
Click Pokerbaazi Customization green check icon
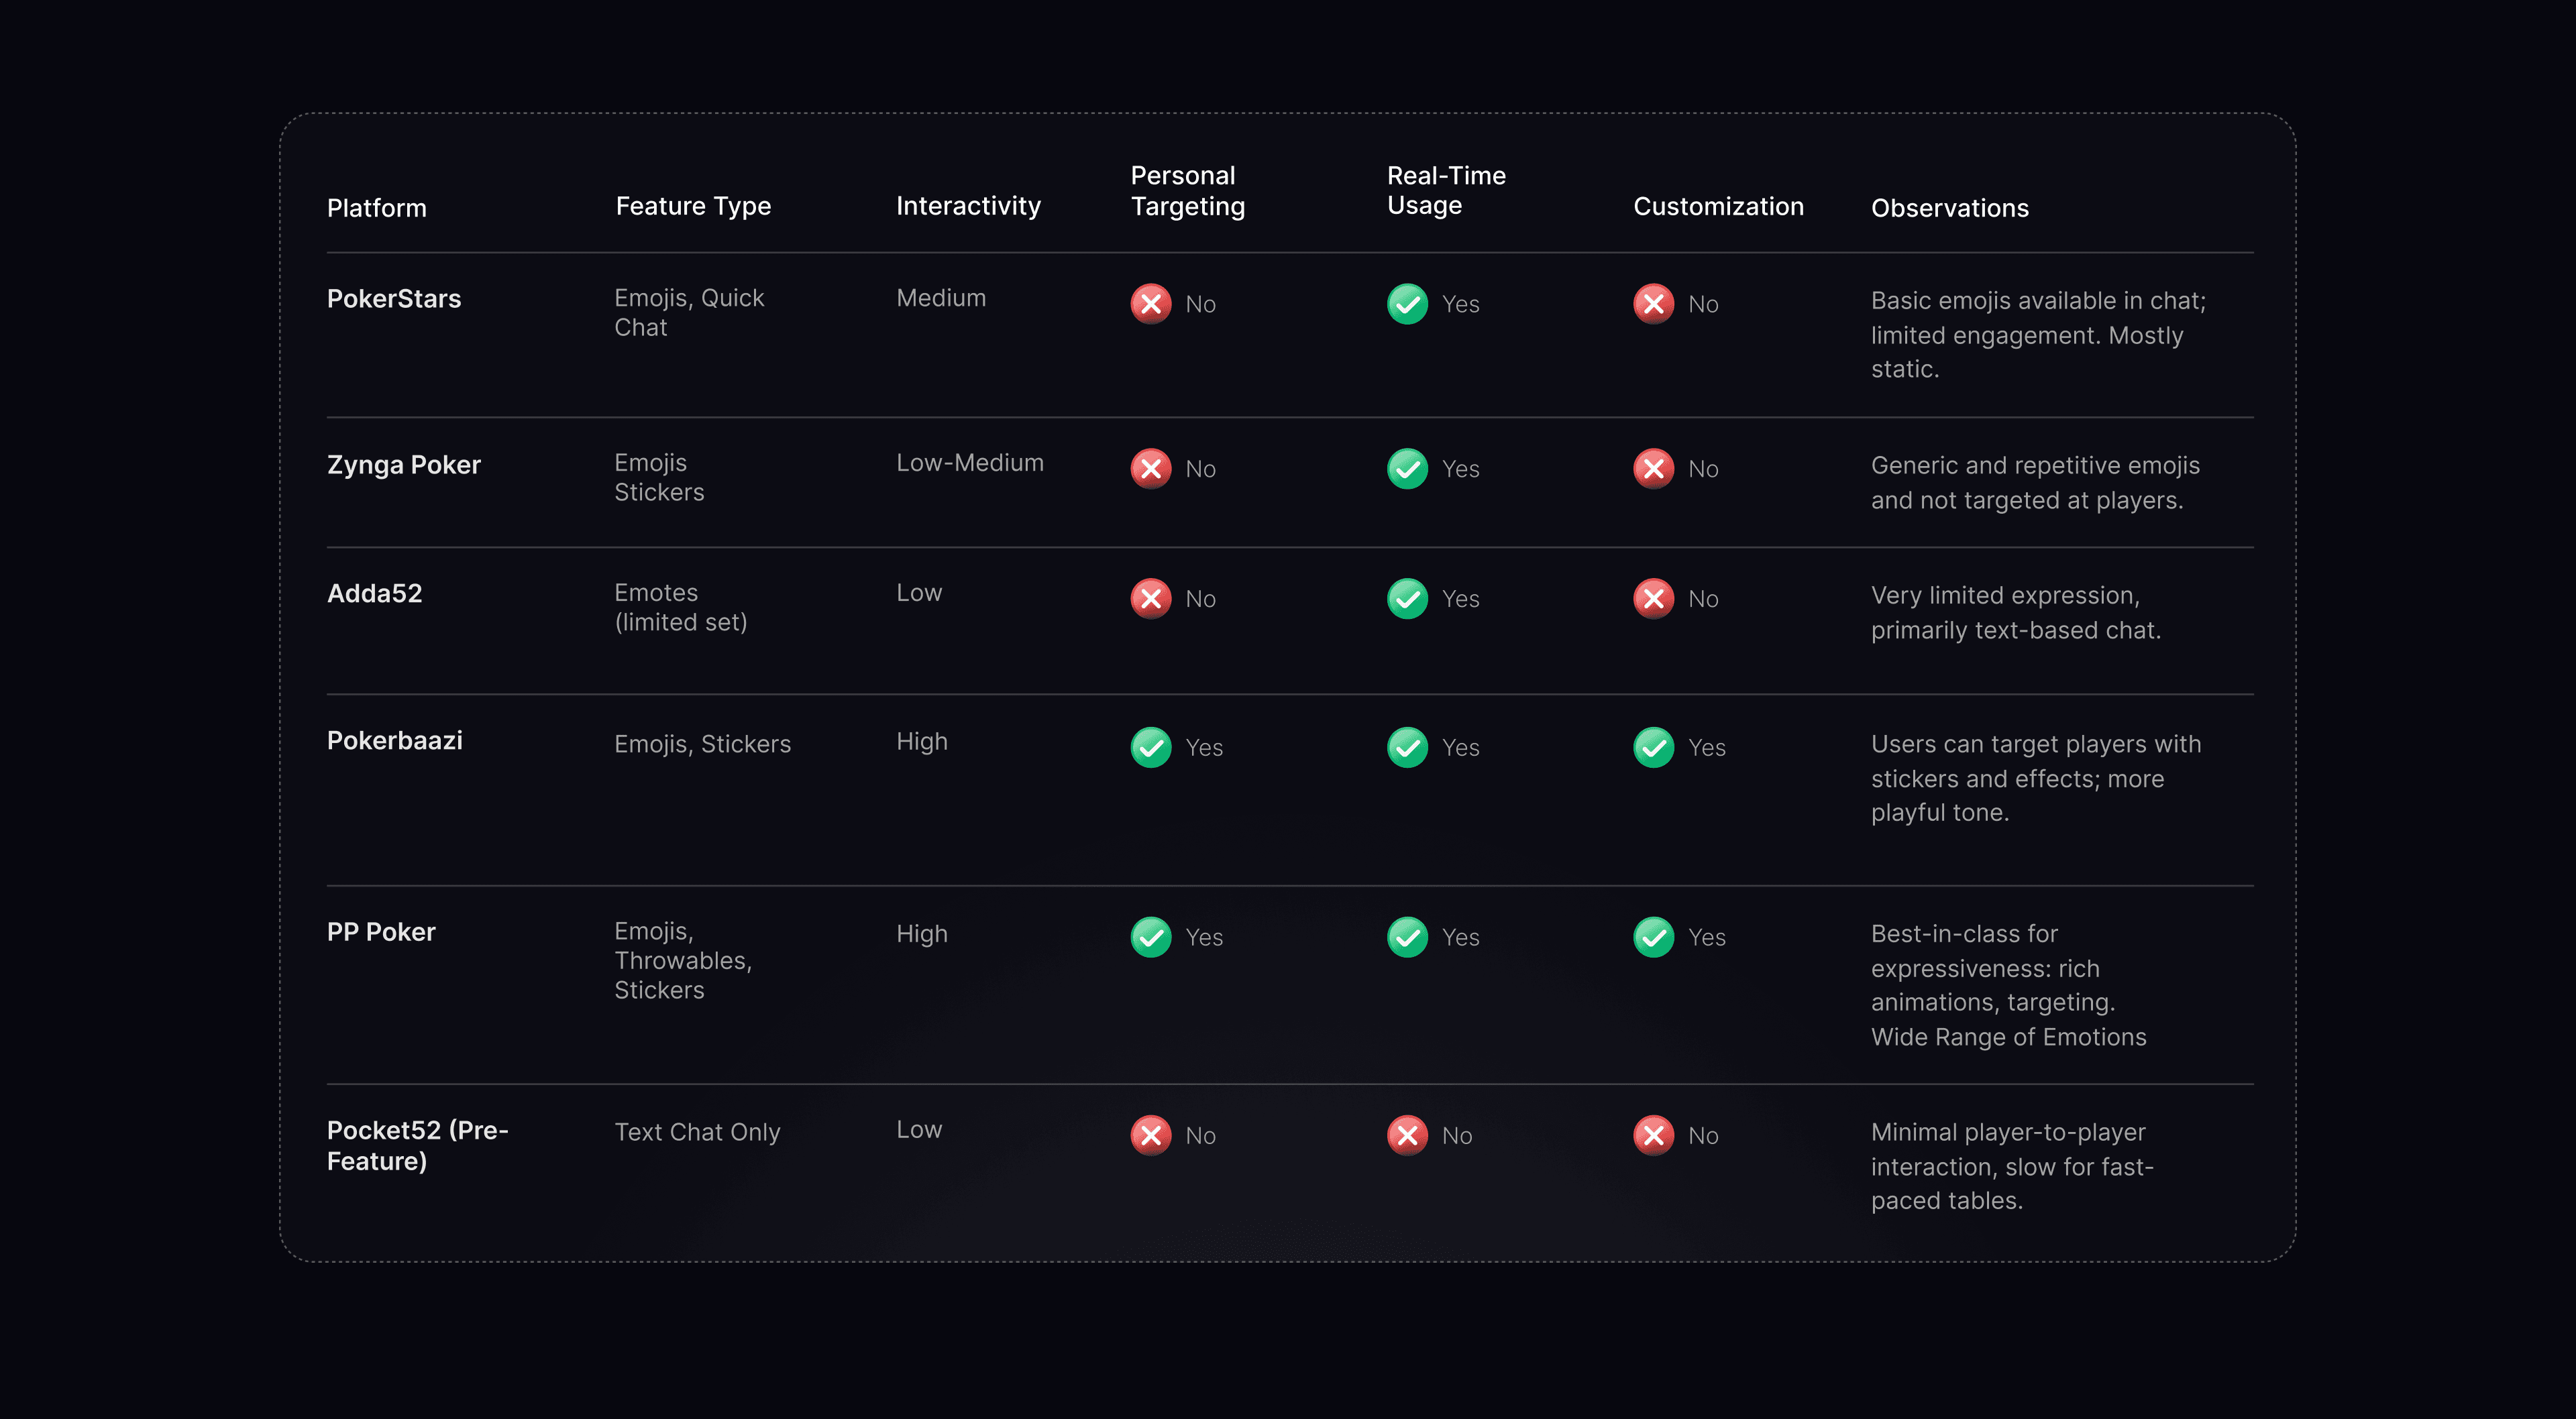(1653, 747)
